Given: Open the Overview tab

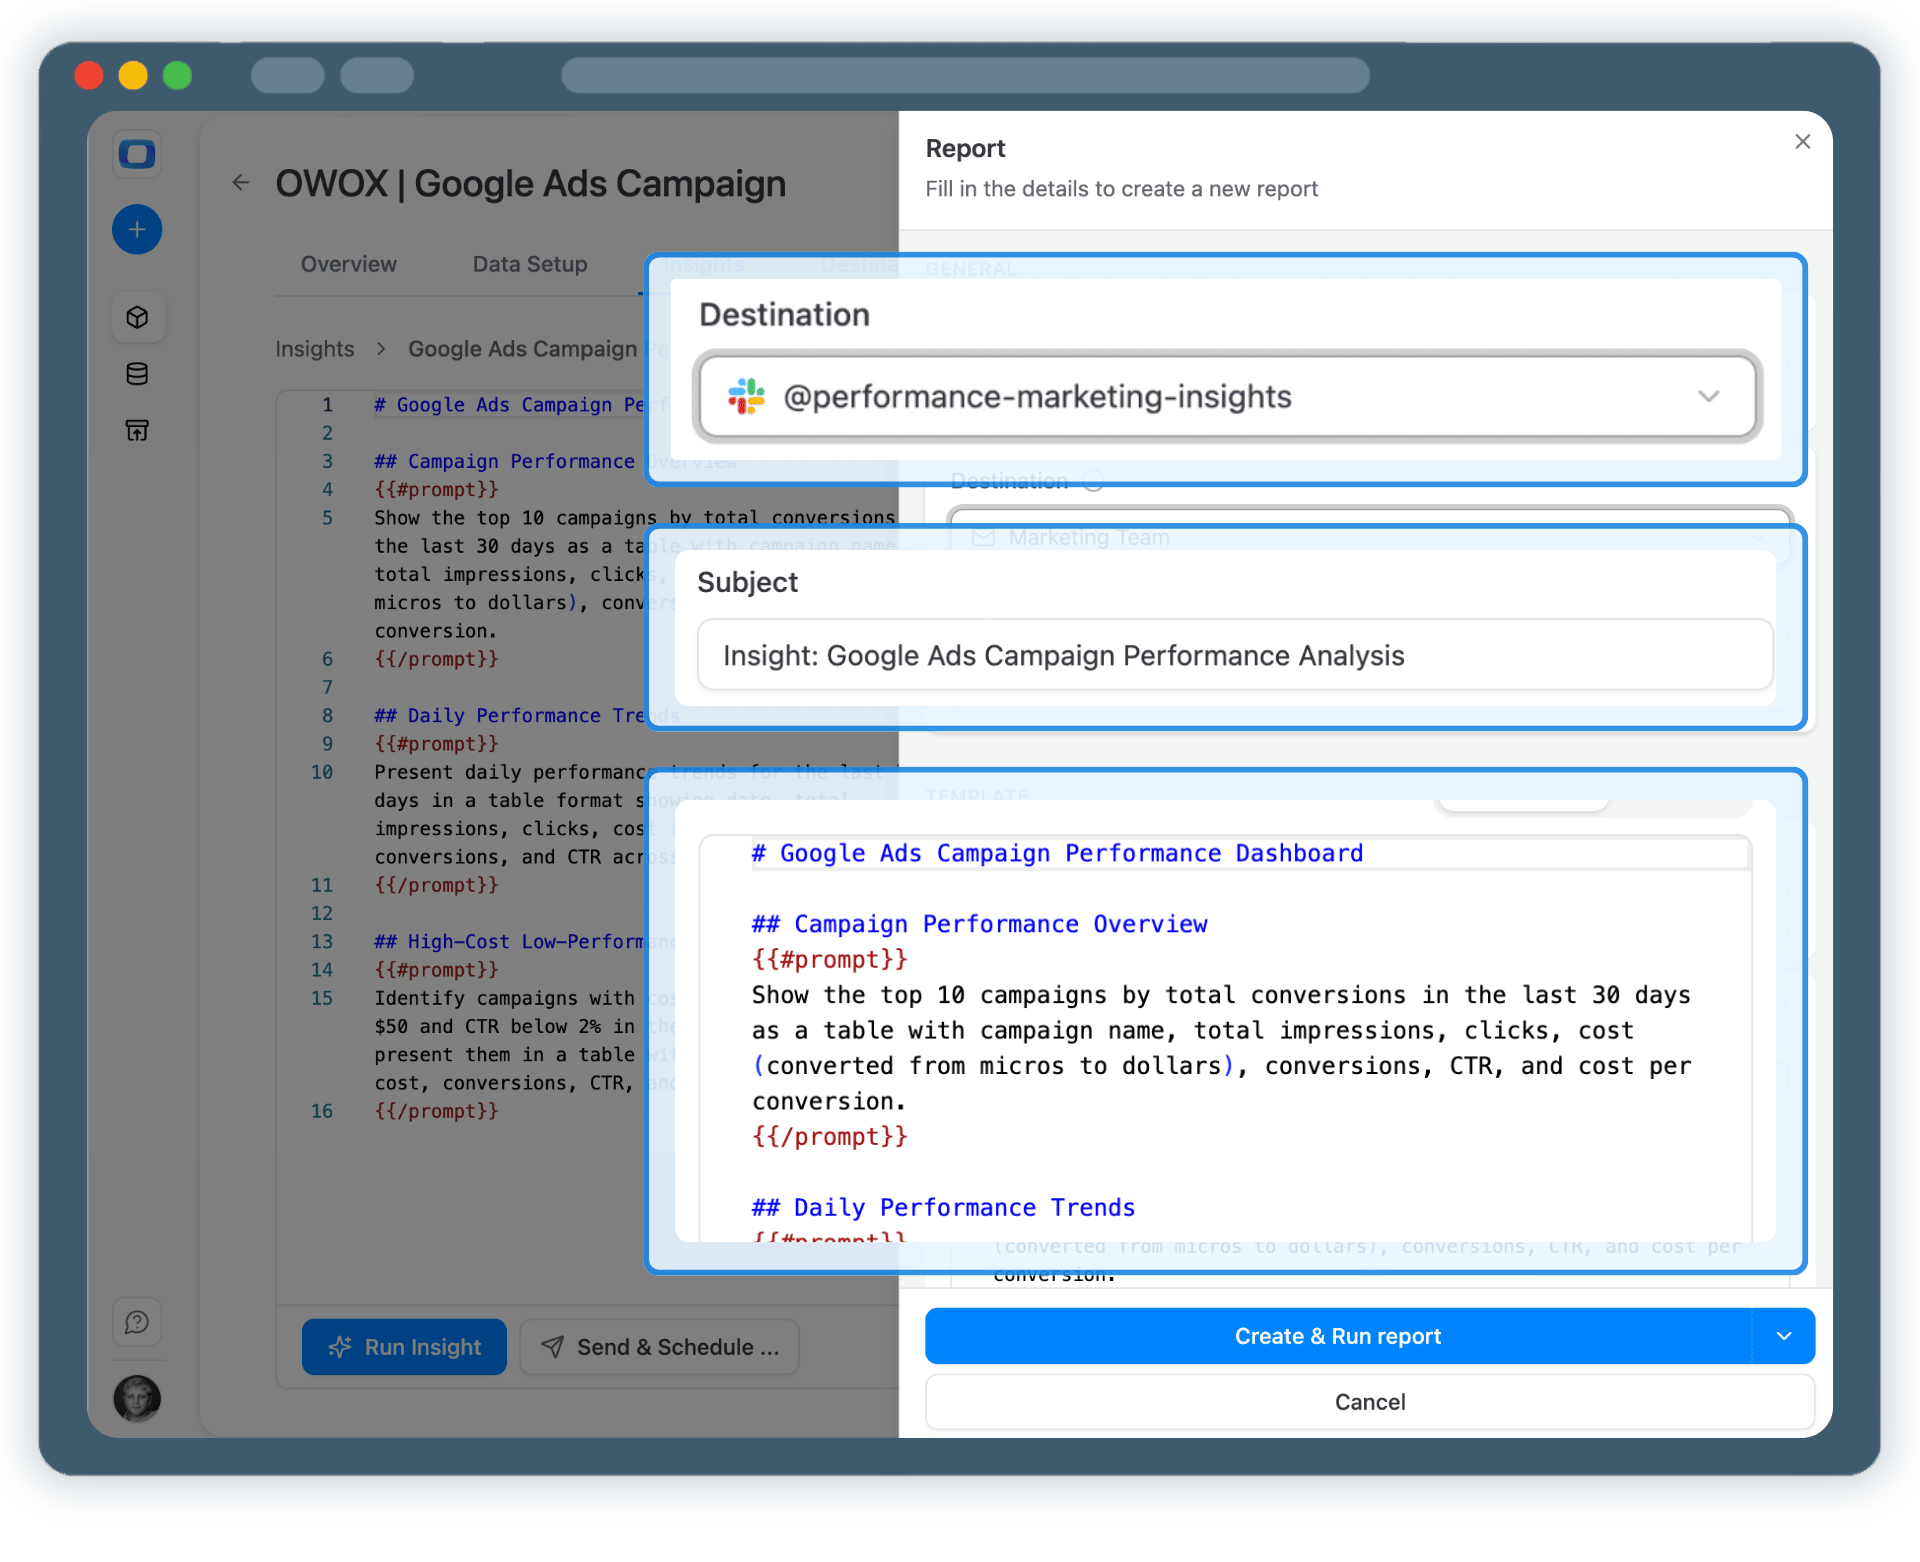Looking at the screenshot, I should (348, 264).
